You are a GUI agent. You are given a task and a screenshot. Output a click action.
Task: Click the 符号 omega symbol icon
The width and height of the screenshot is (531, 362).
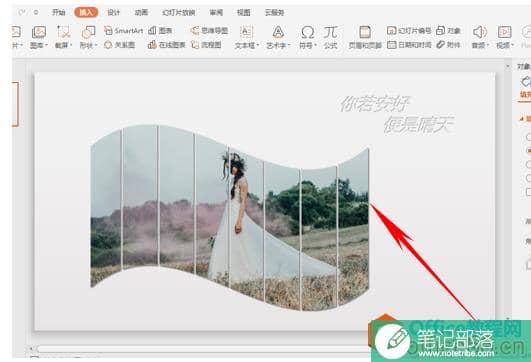(307, 33)
